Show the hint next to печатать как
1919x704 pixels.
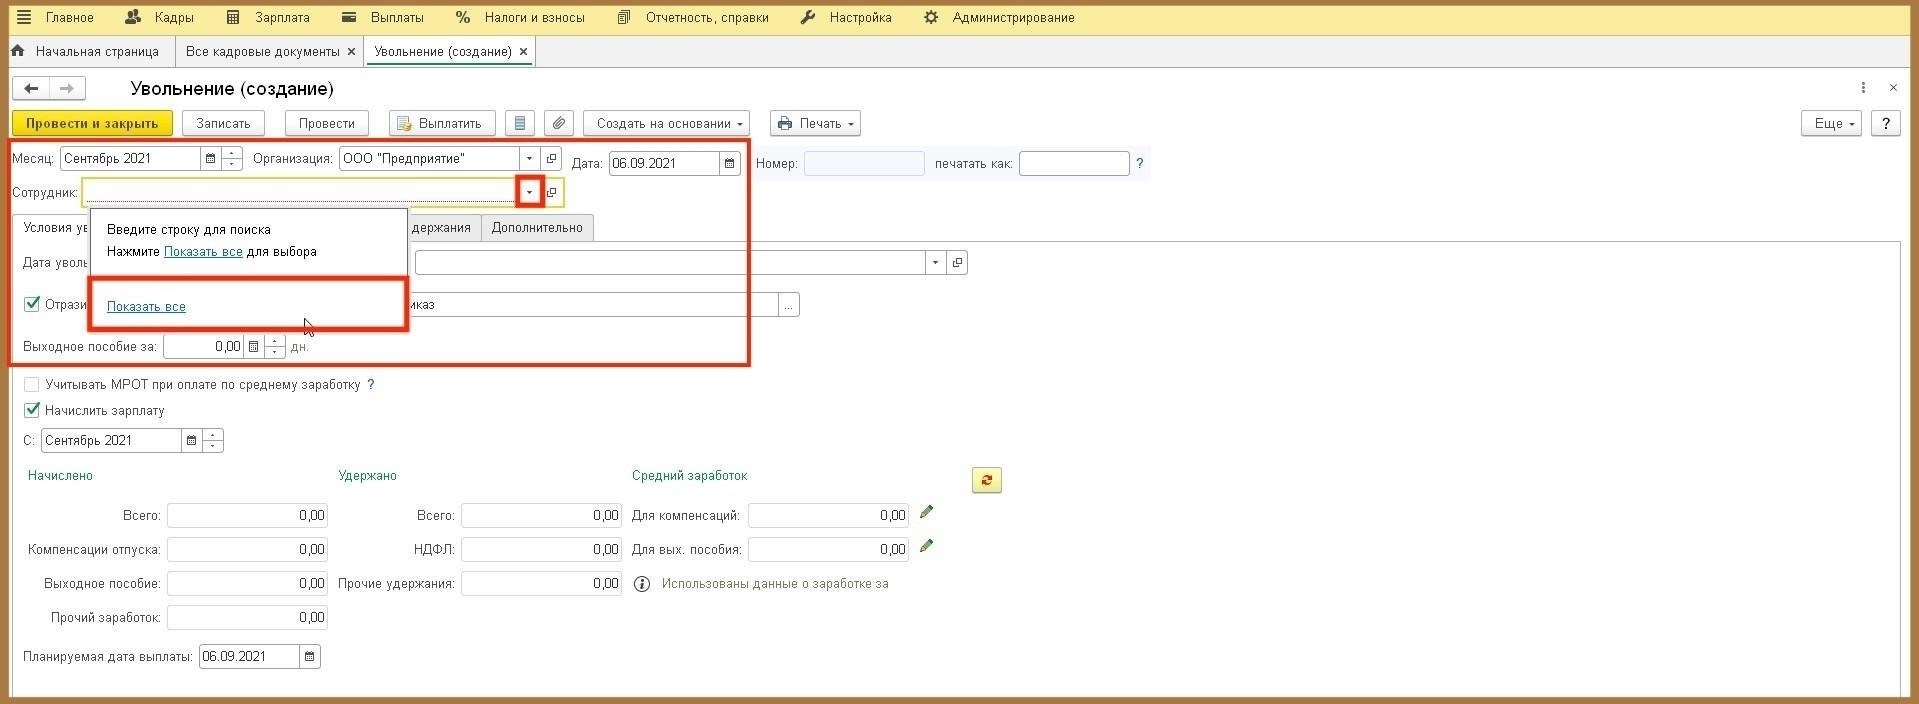coord(1140,163)
